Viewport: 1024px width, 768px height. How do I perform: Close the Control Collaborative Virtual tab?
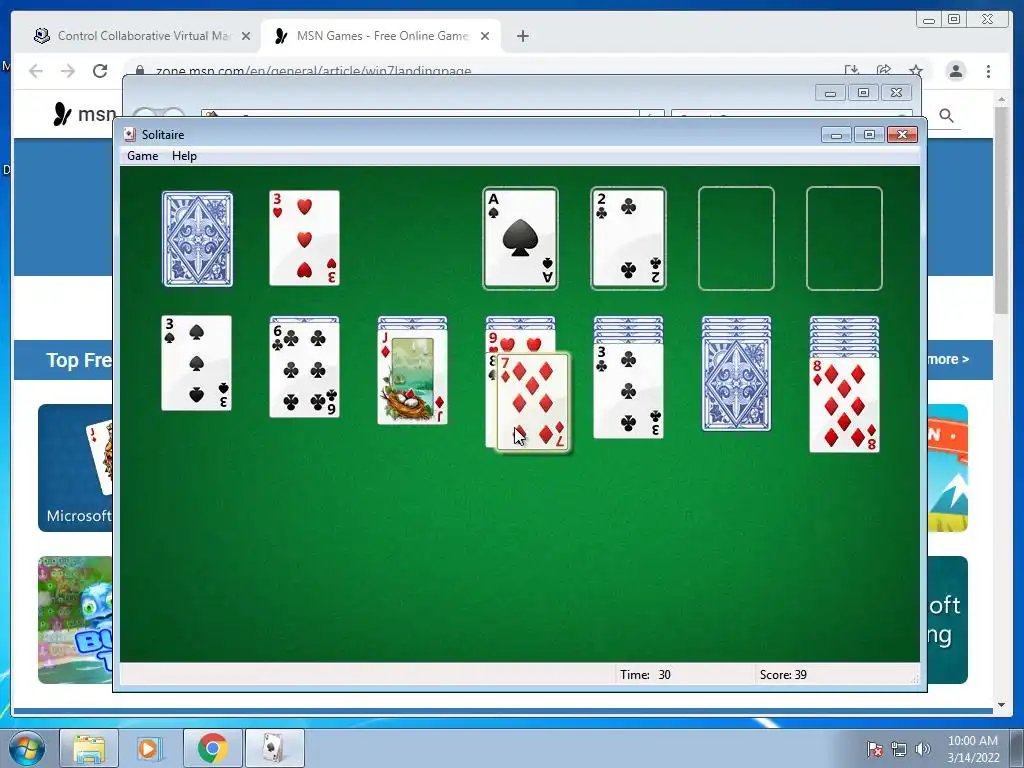pyautogui.click(x=246, y=36)
